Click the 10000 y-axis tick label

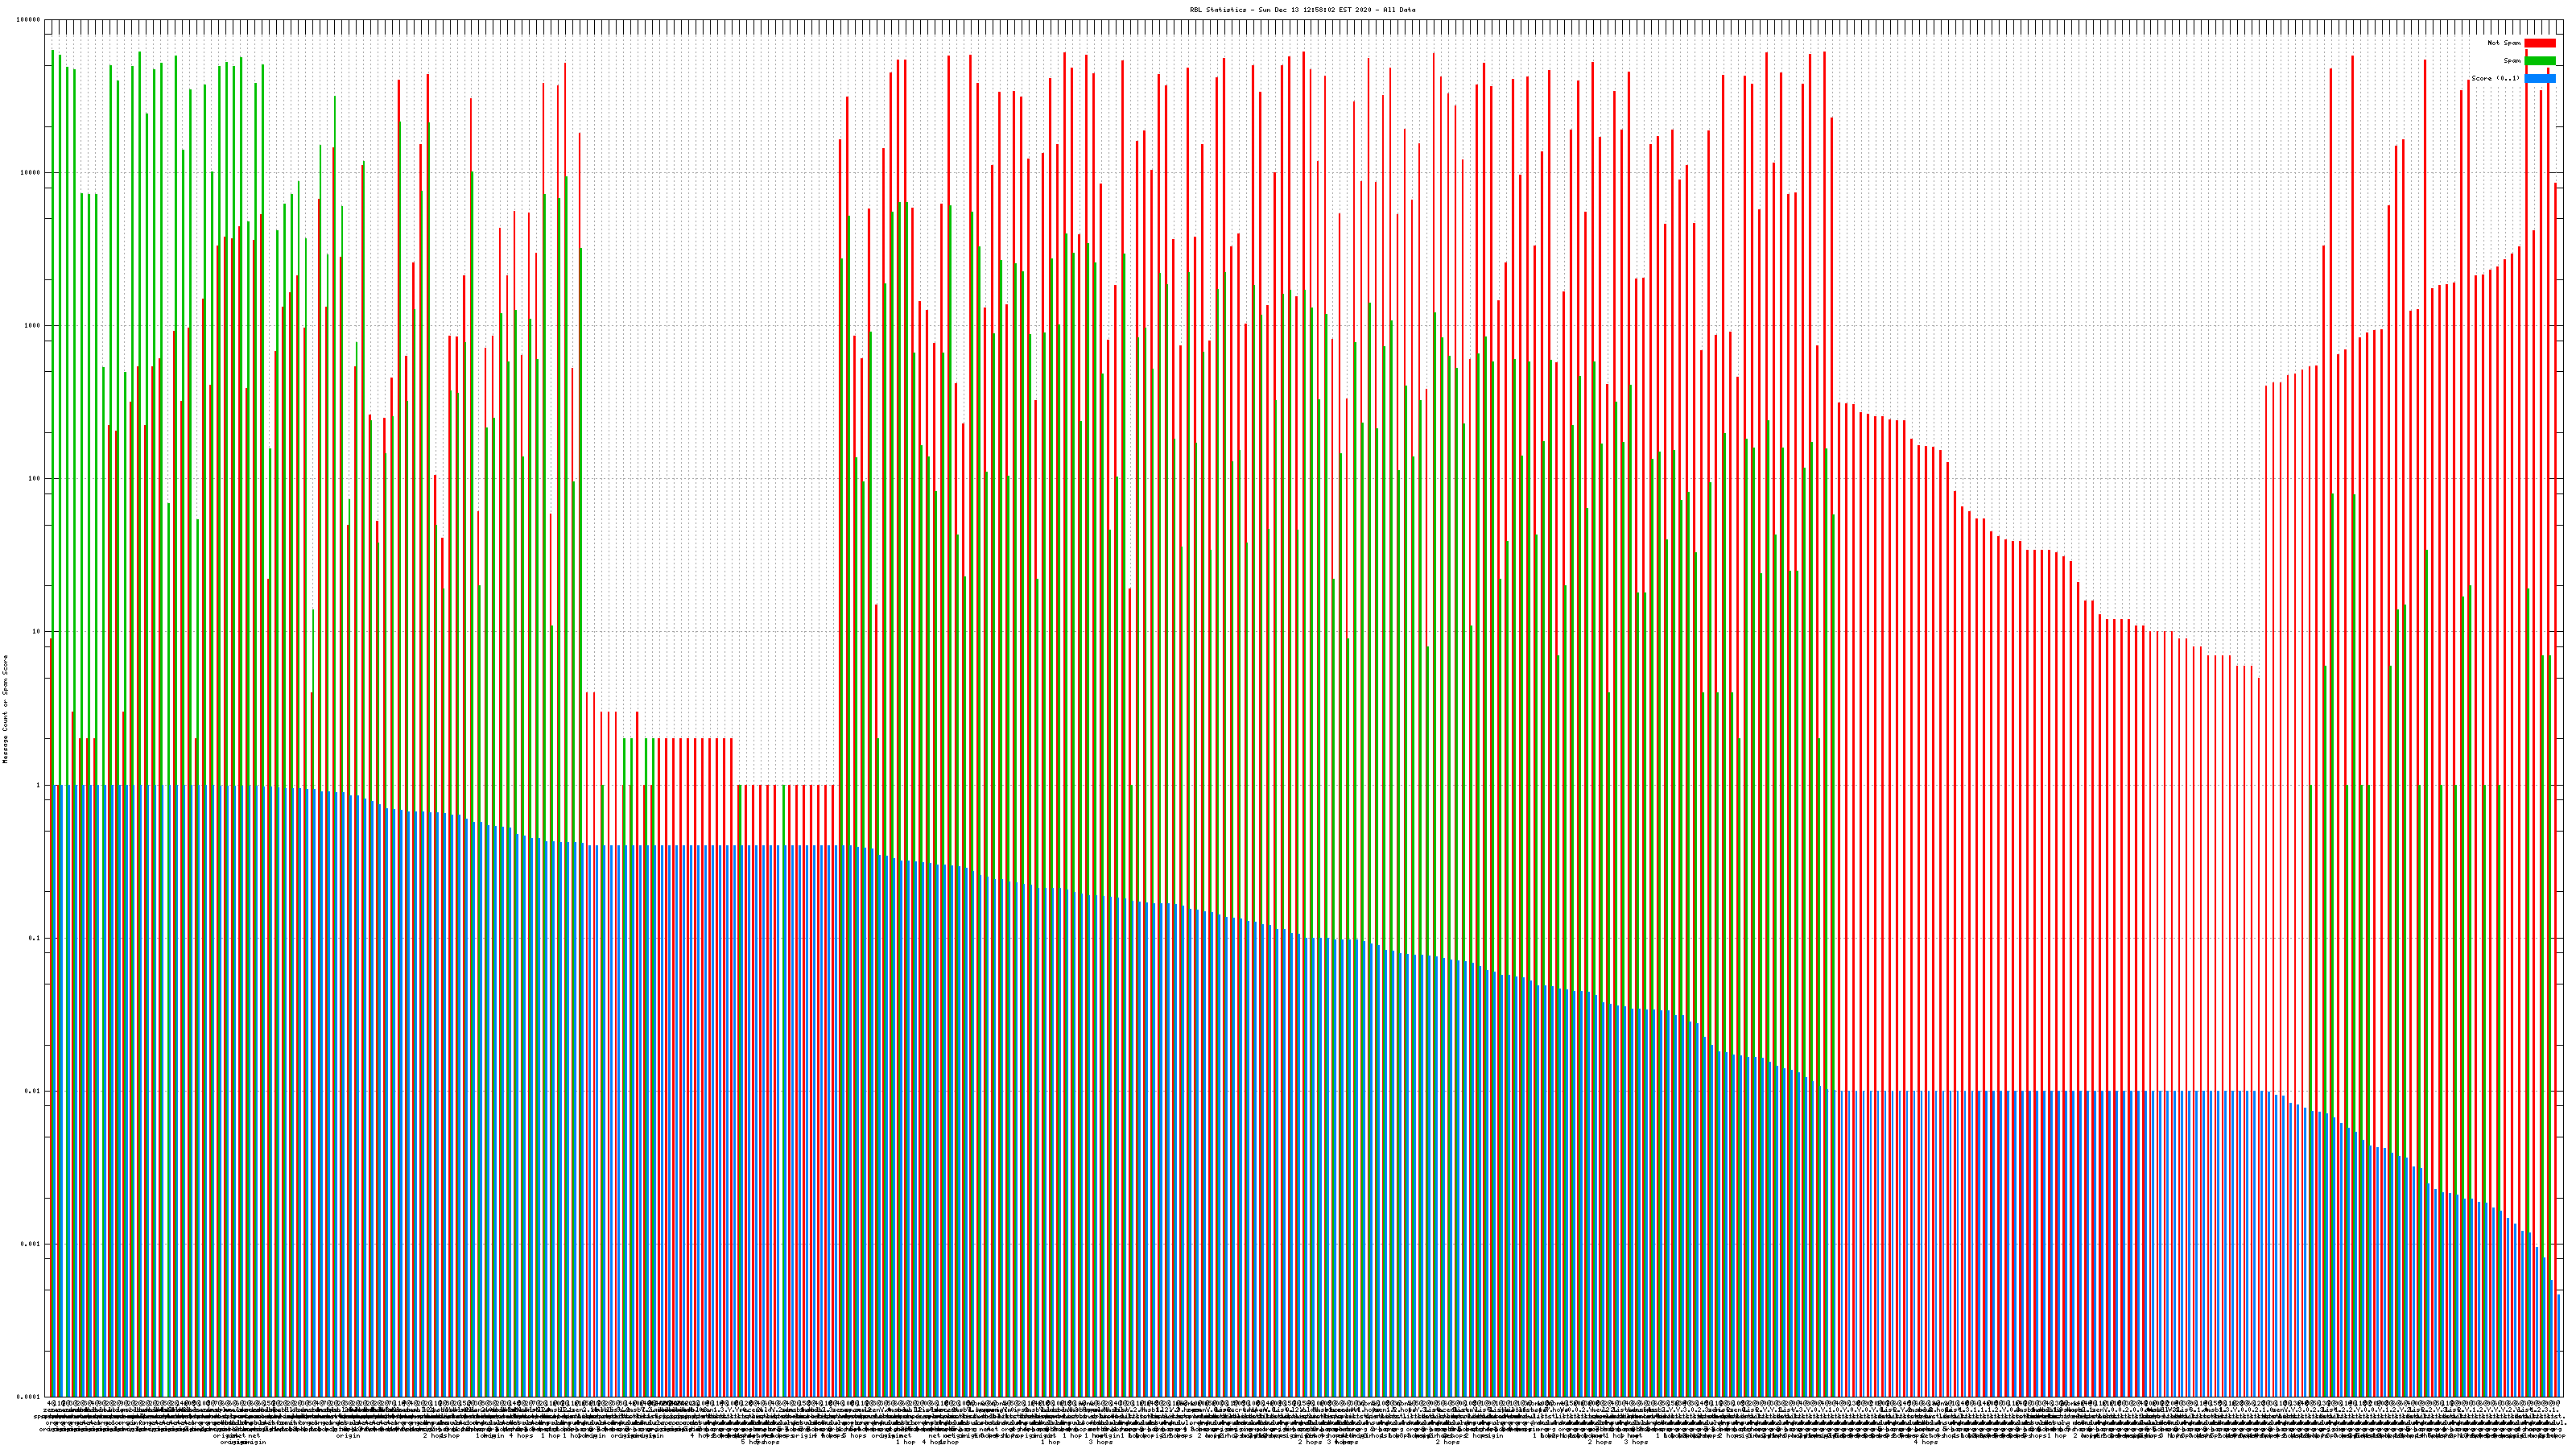coord(30,173)
